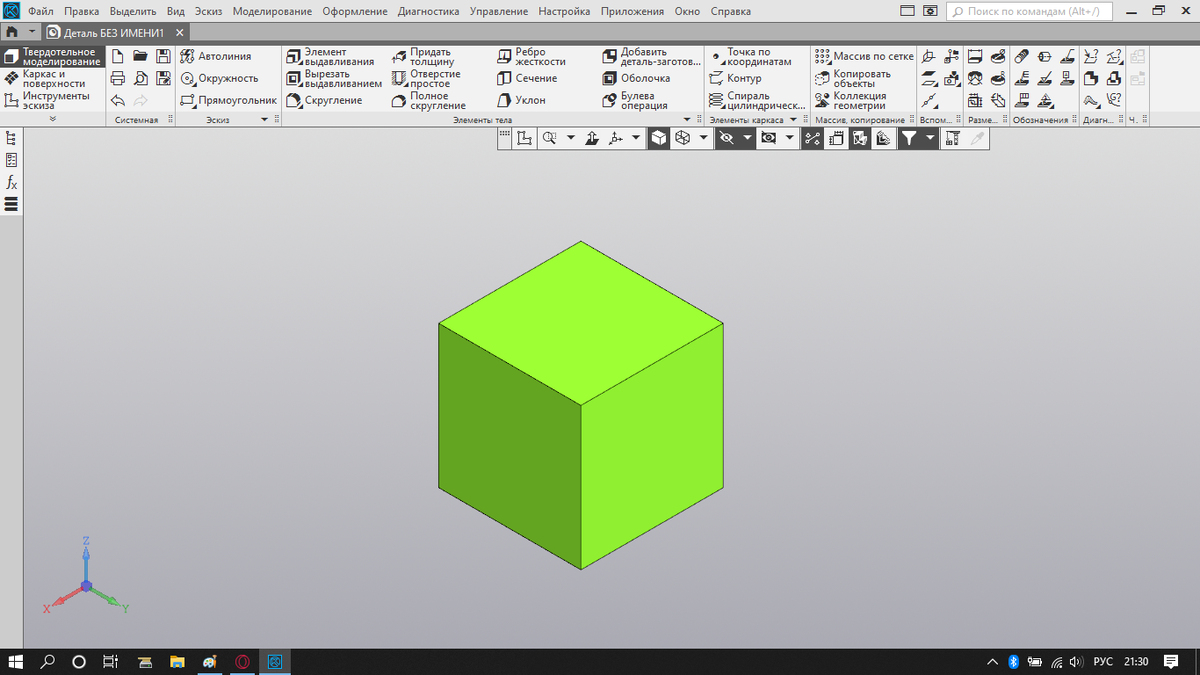The image size is (1200, 675).
Task: Open the model tree panel icon
Action: pyautogui.click(x=11, y=139)
